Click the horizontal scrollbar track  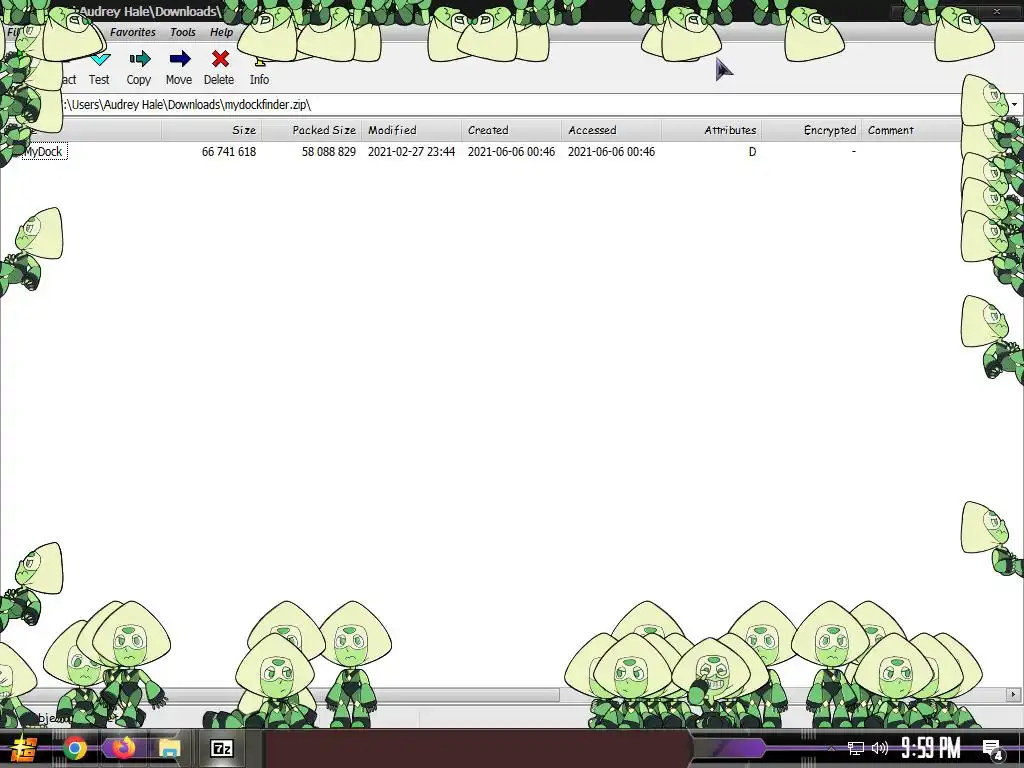click(784, 694)
